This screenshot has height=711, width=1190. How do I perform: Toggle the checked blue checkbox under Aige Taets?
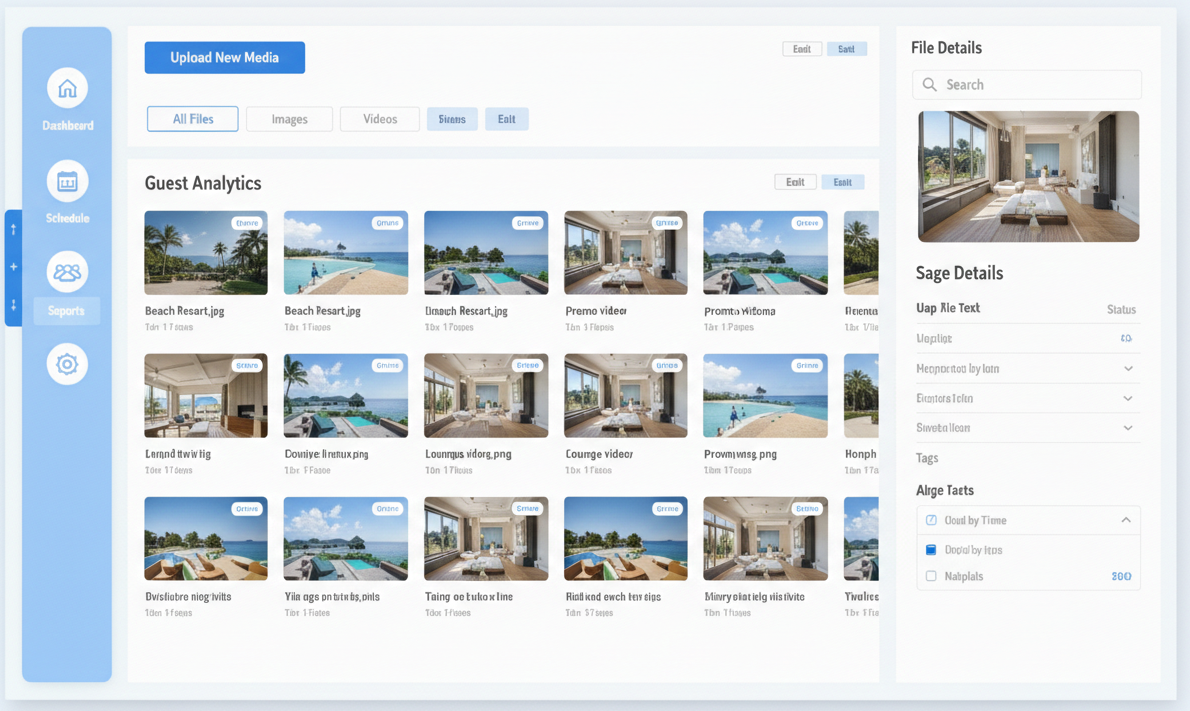pos(931,550)
